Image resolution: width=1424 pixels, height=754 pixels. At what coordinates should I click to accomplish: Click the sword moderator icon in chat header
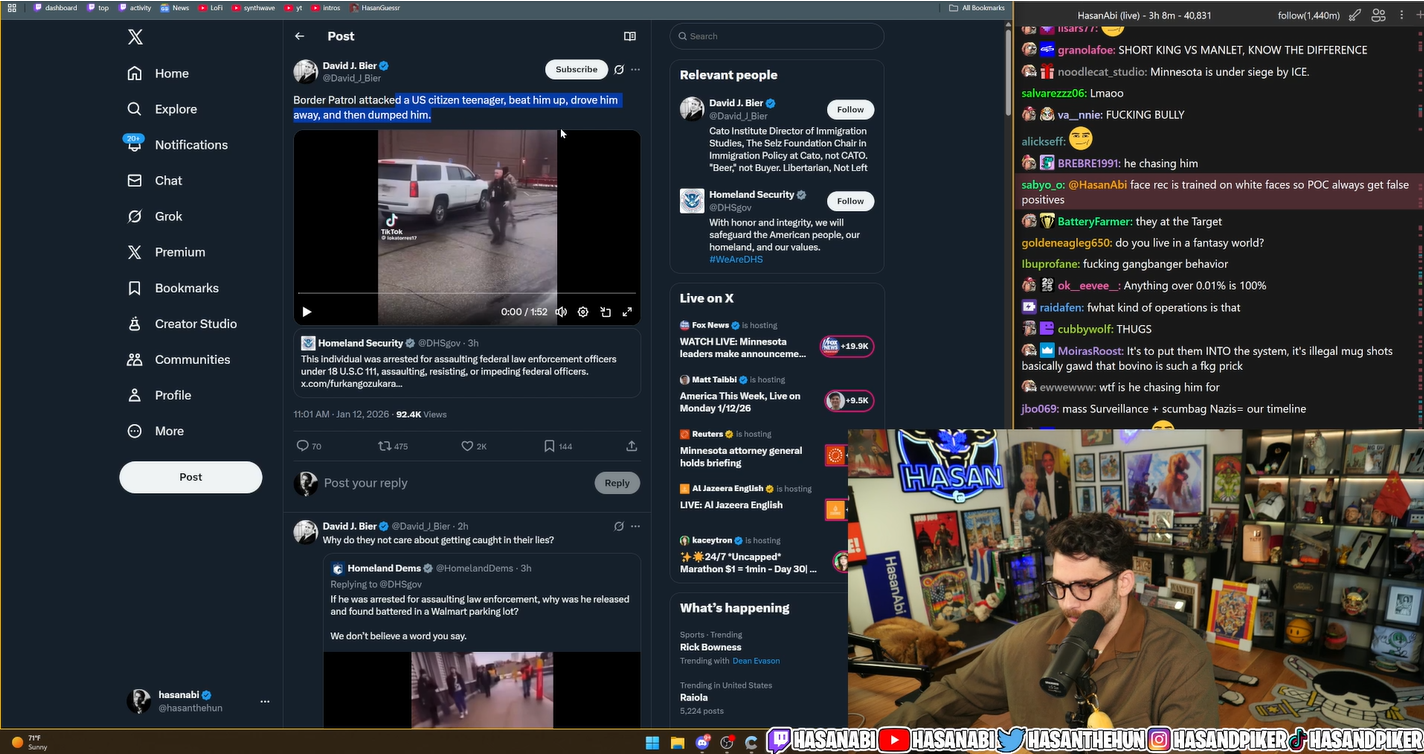(x=1355, y=15)
